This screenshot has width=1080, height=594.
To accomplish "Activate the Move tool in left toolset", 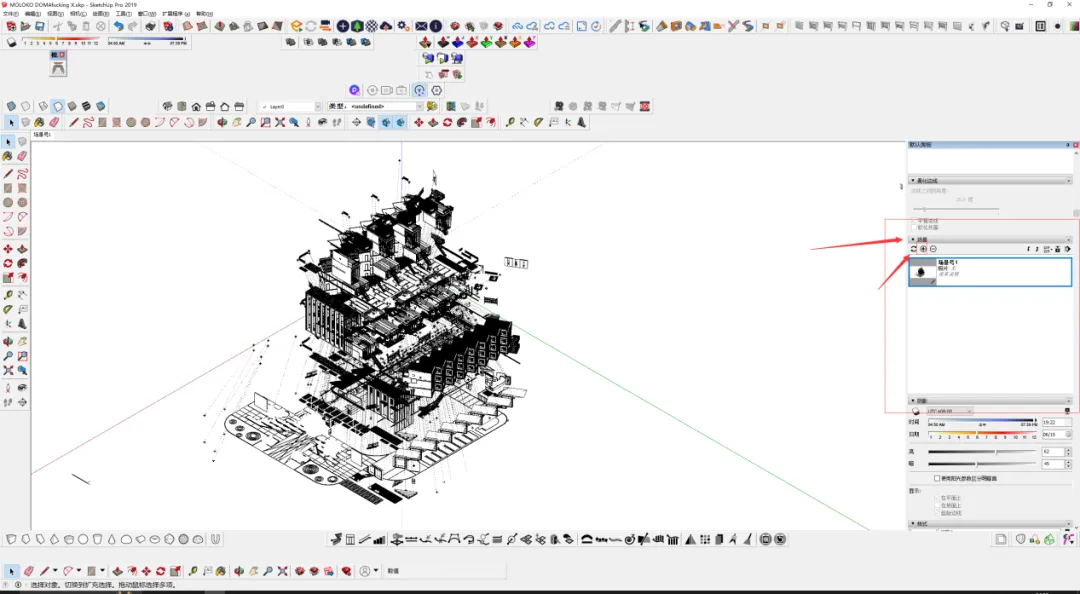I will click(8, 249).
